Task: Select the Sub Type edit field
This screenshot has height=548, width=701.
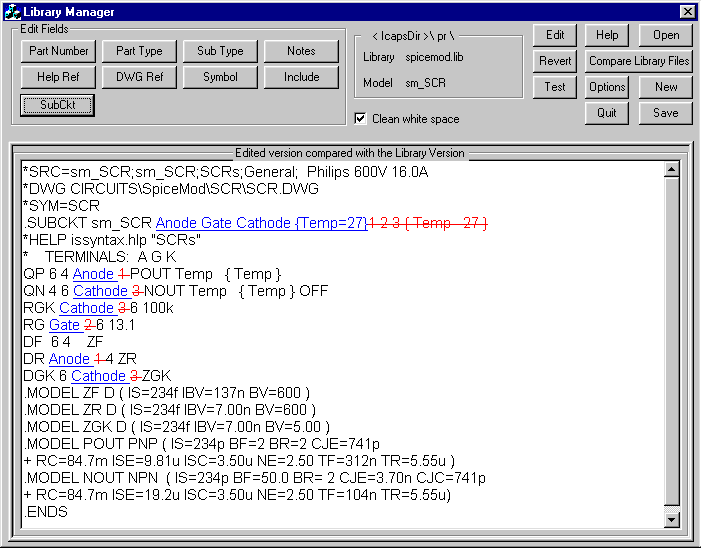Action: (x=220, y=51)
